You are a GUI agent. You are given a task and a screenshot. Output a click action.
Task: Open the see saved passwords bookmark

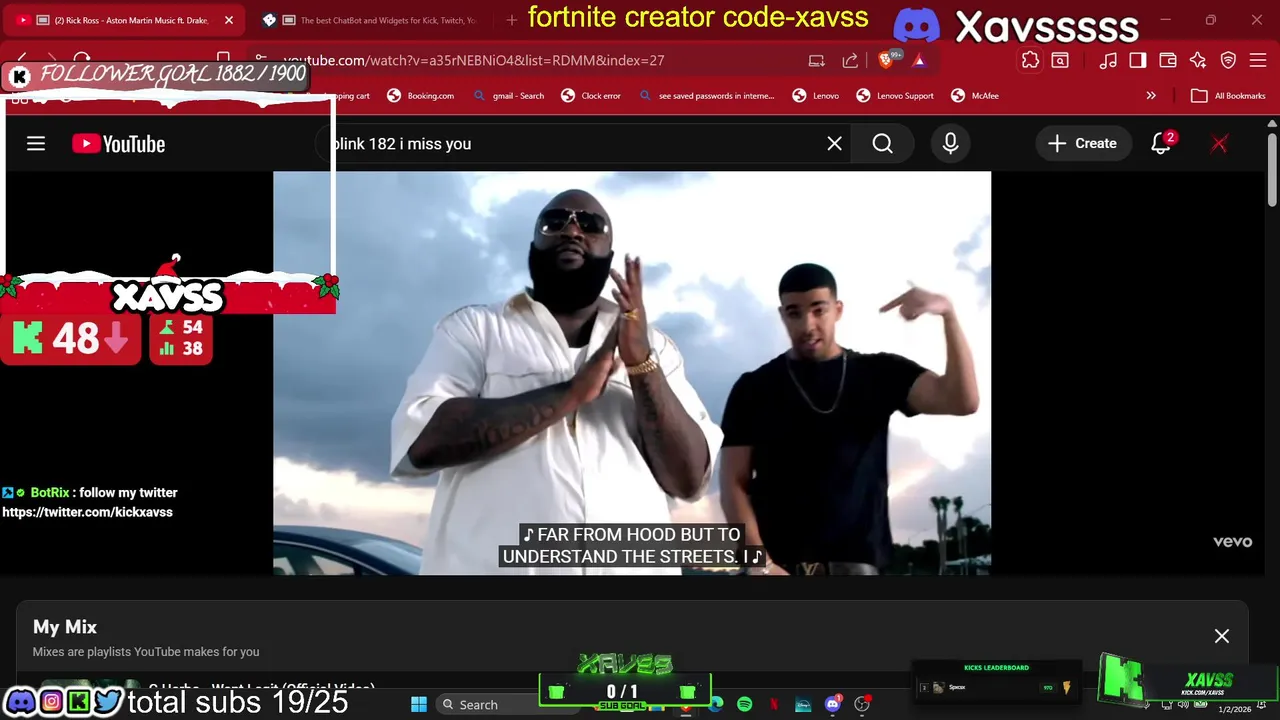click(x=707, y=96)
